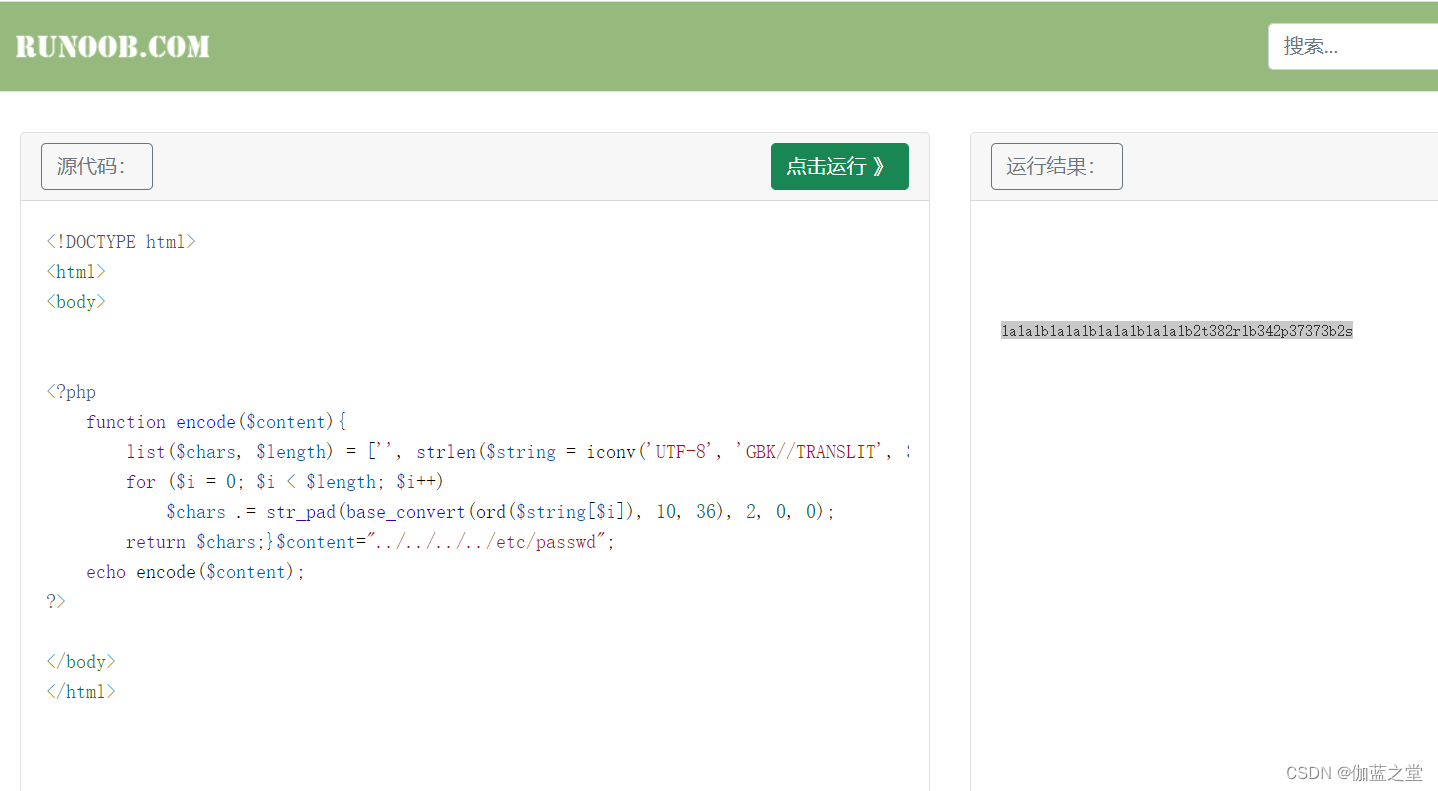1438x791 pixels.
Task: Click the DOCTYPE html declaration line
Action: pyautogui.click(x=120, y=241)
